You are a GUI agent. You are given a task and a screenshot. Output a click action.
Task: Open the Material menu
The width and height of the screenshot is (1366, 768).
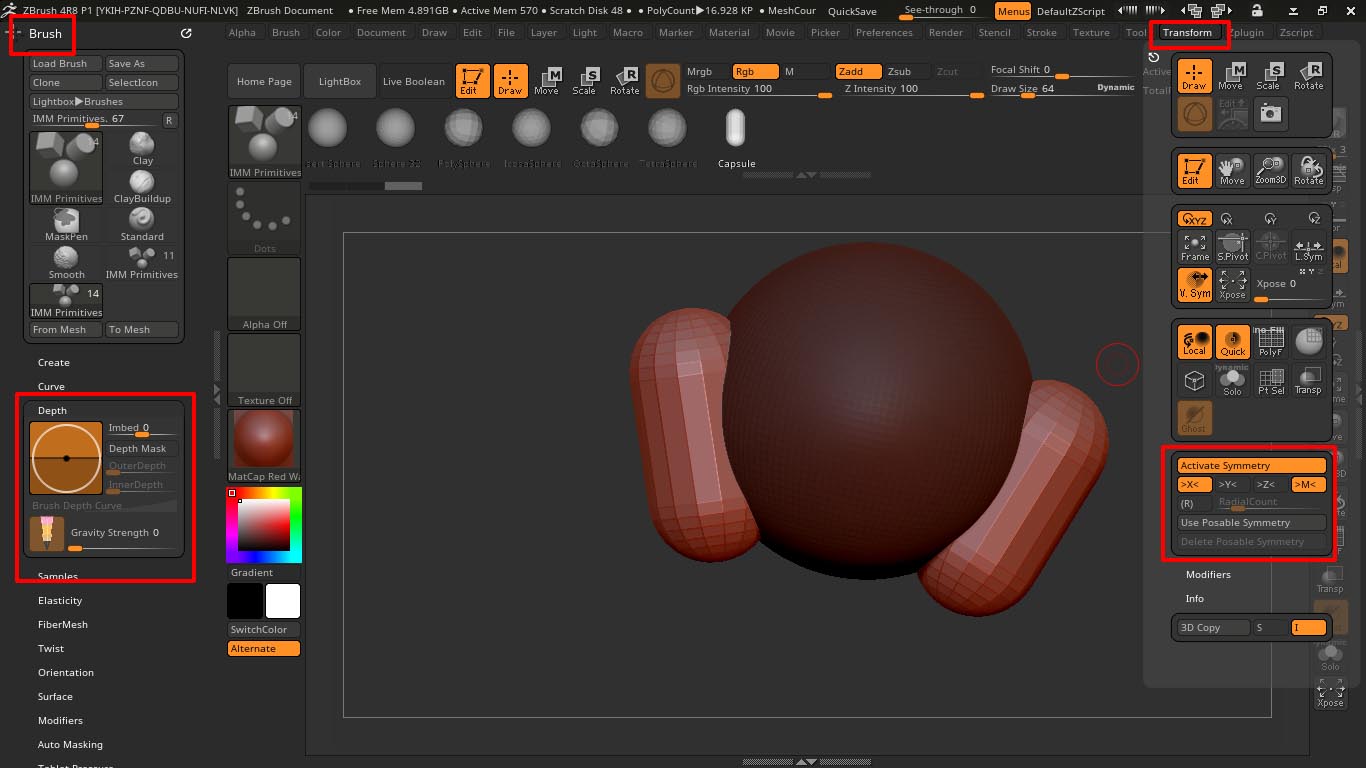729,33
